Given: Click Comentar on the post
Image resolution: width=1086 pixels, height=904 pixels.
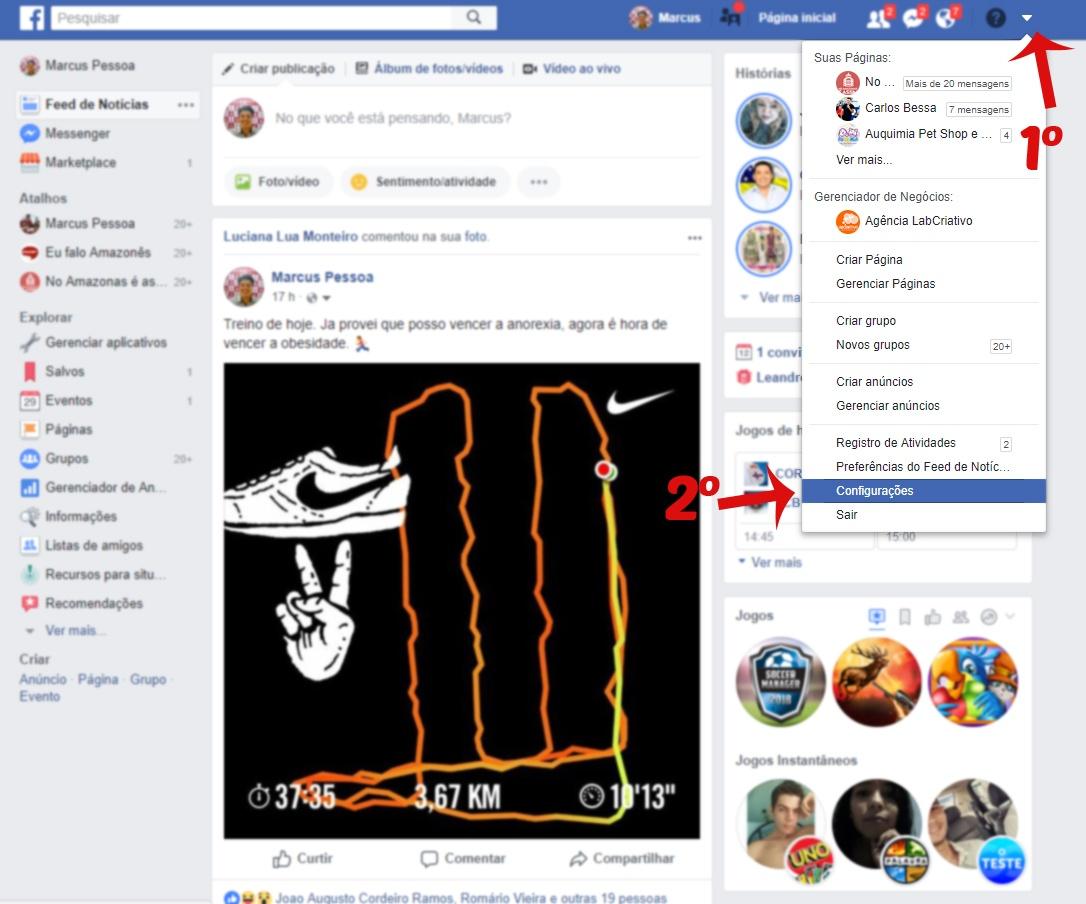Looking at the screenshot, I should point(463,859).
